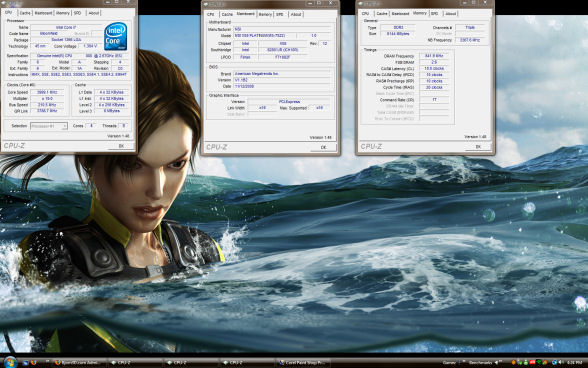Select the CPU tab in the middle CPU-Z window
Screen dimensions: 588x368
point(211,15)
